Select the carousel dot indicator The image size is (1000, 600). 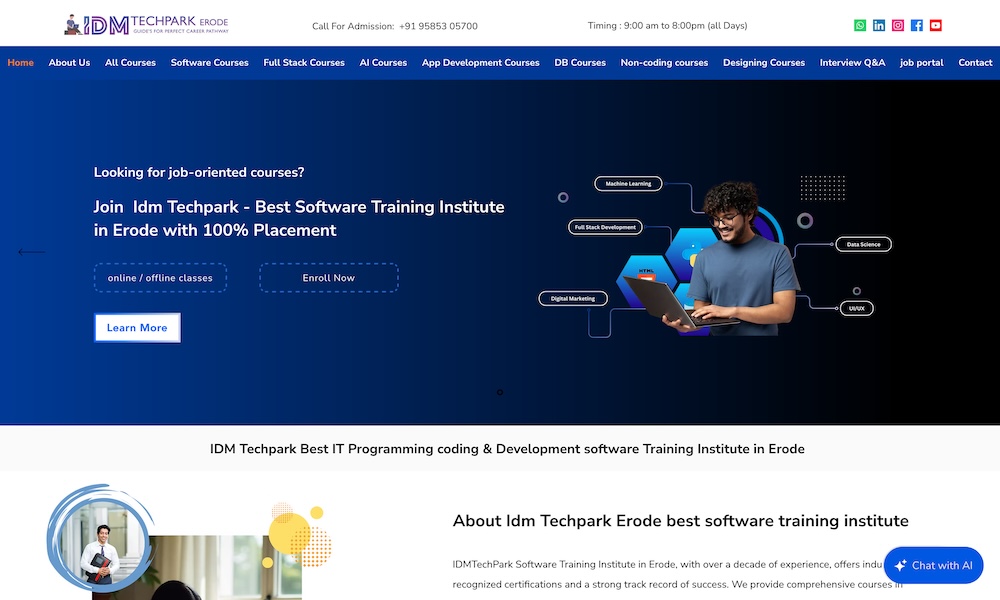pos(500,392)
